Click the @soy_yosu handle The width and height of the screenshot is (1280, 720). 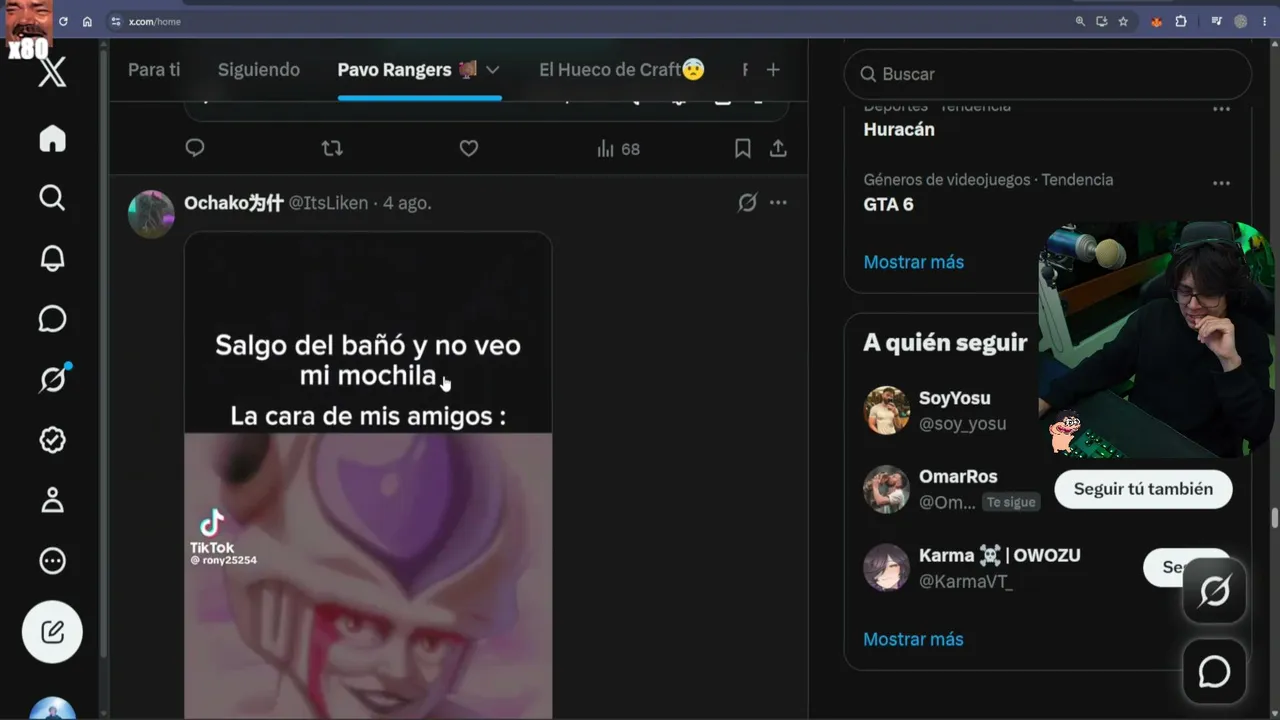(963, 424)
